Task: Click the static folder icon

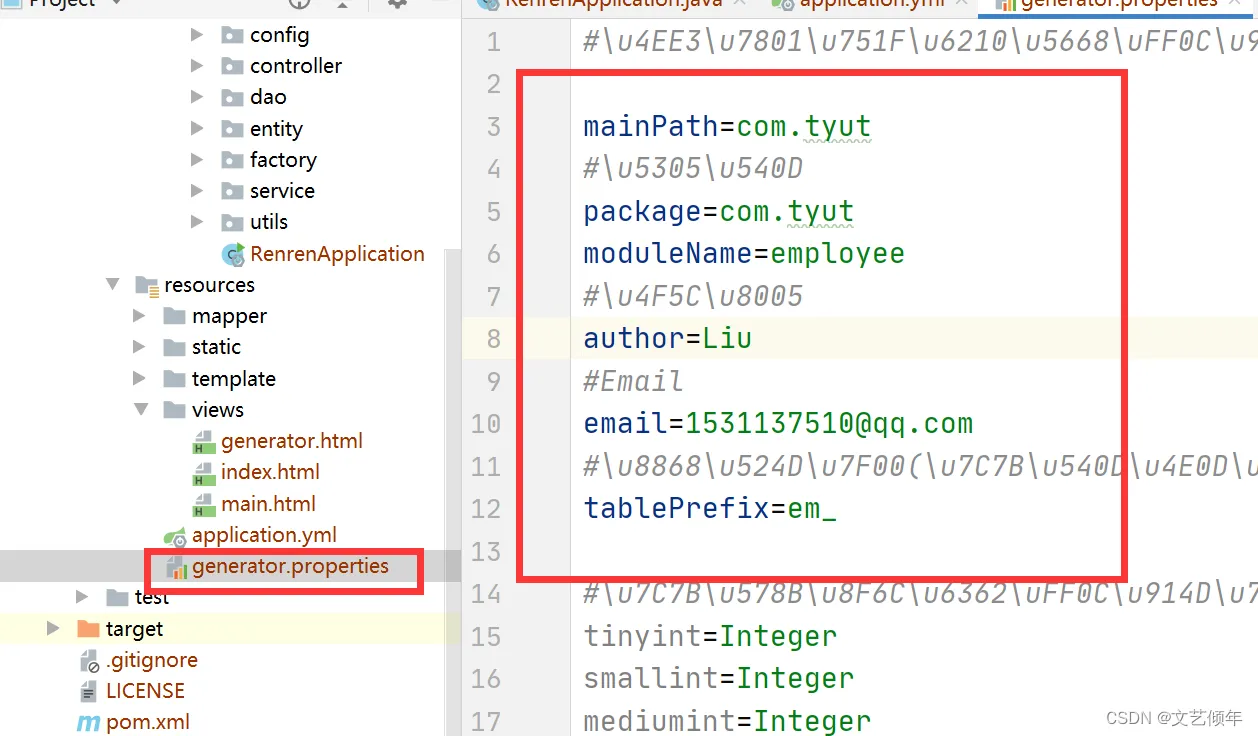Action: pyautogui.click(x=175, y=347)
